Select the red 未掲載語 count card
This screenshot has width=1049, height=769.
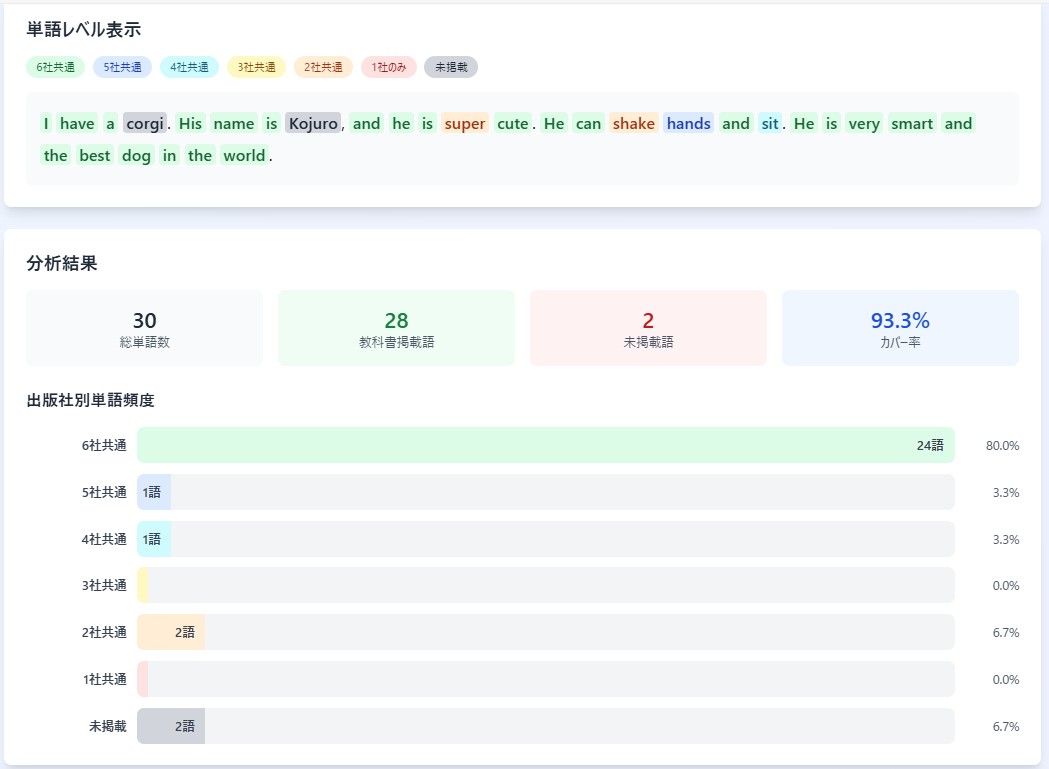click(648, 328)
